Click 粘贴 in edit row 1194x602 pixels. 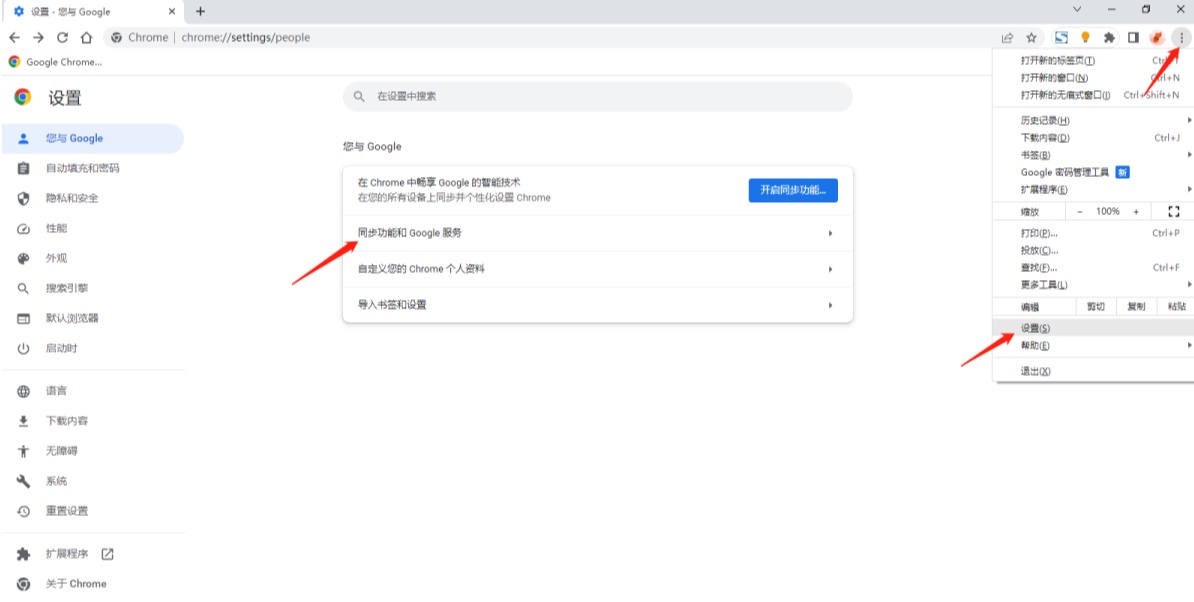pos(1175,307)
